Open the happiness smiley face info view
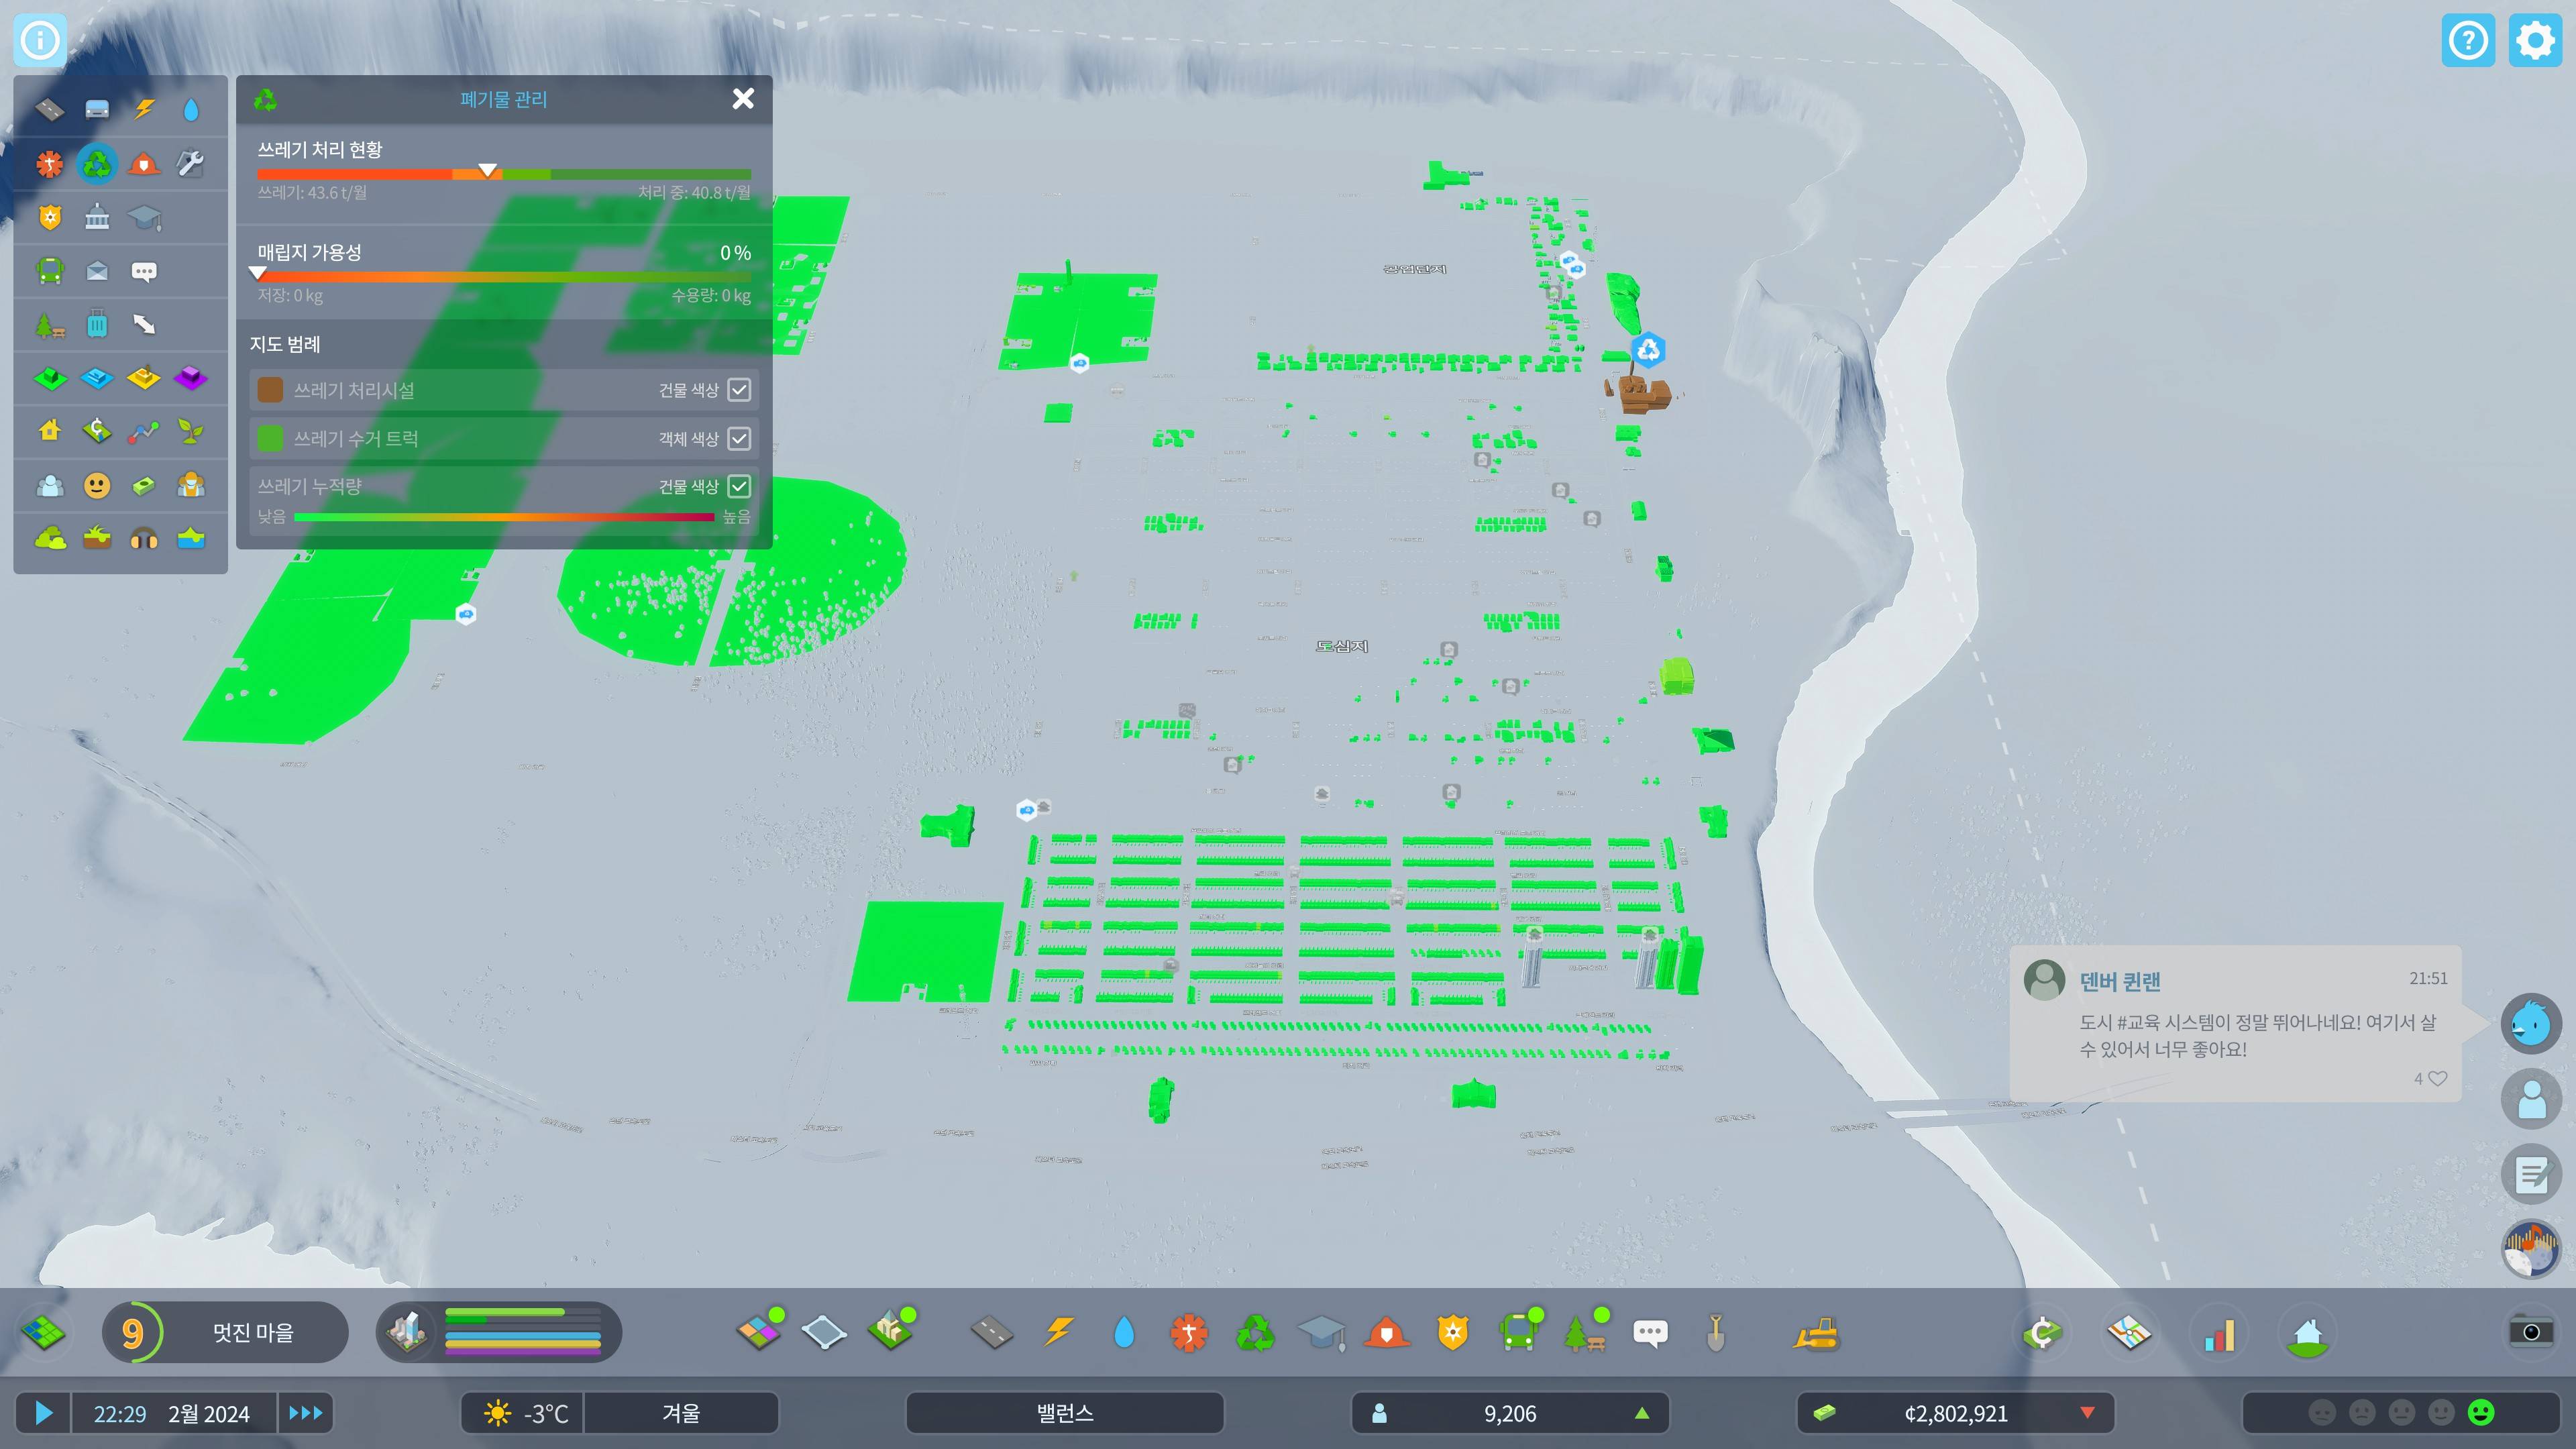This screenshot has width=2576, height=1449. click(97, 486)
